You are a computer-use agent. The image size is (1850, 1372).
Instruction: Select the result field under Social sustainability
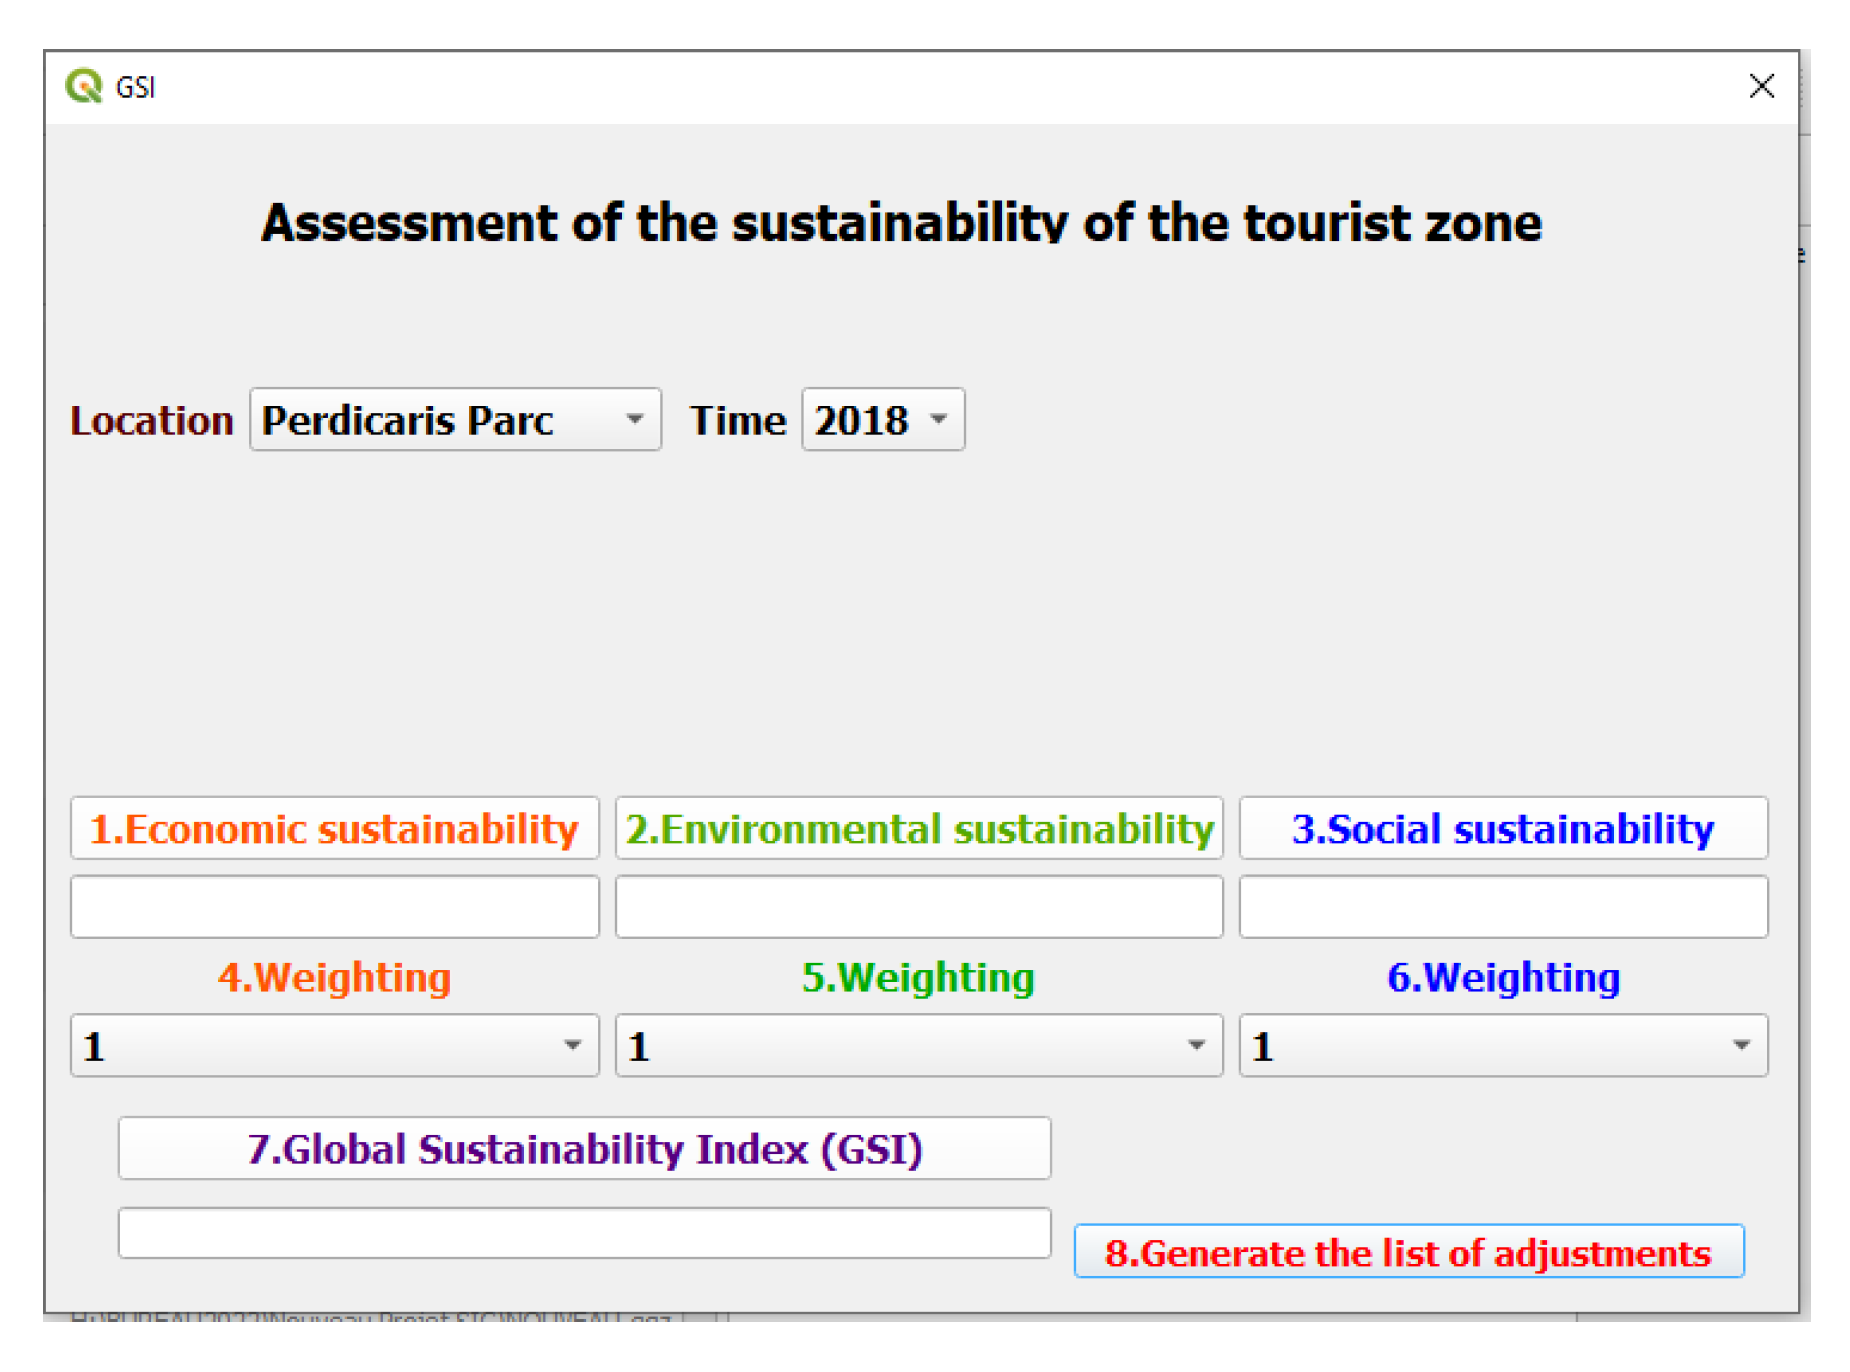tap(1502, 907)
